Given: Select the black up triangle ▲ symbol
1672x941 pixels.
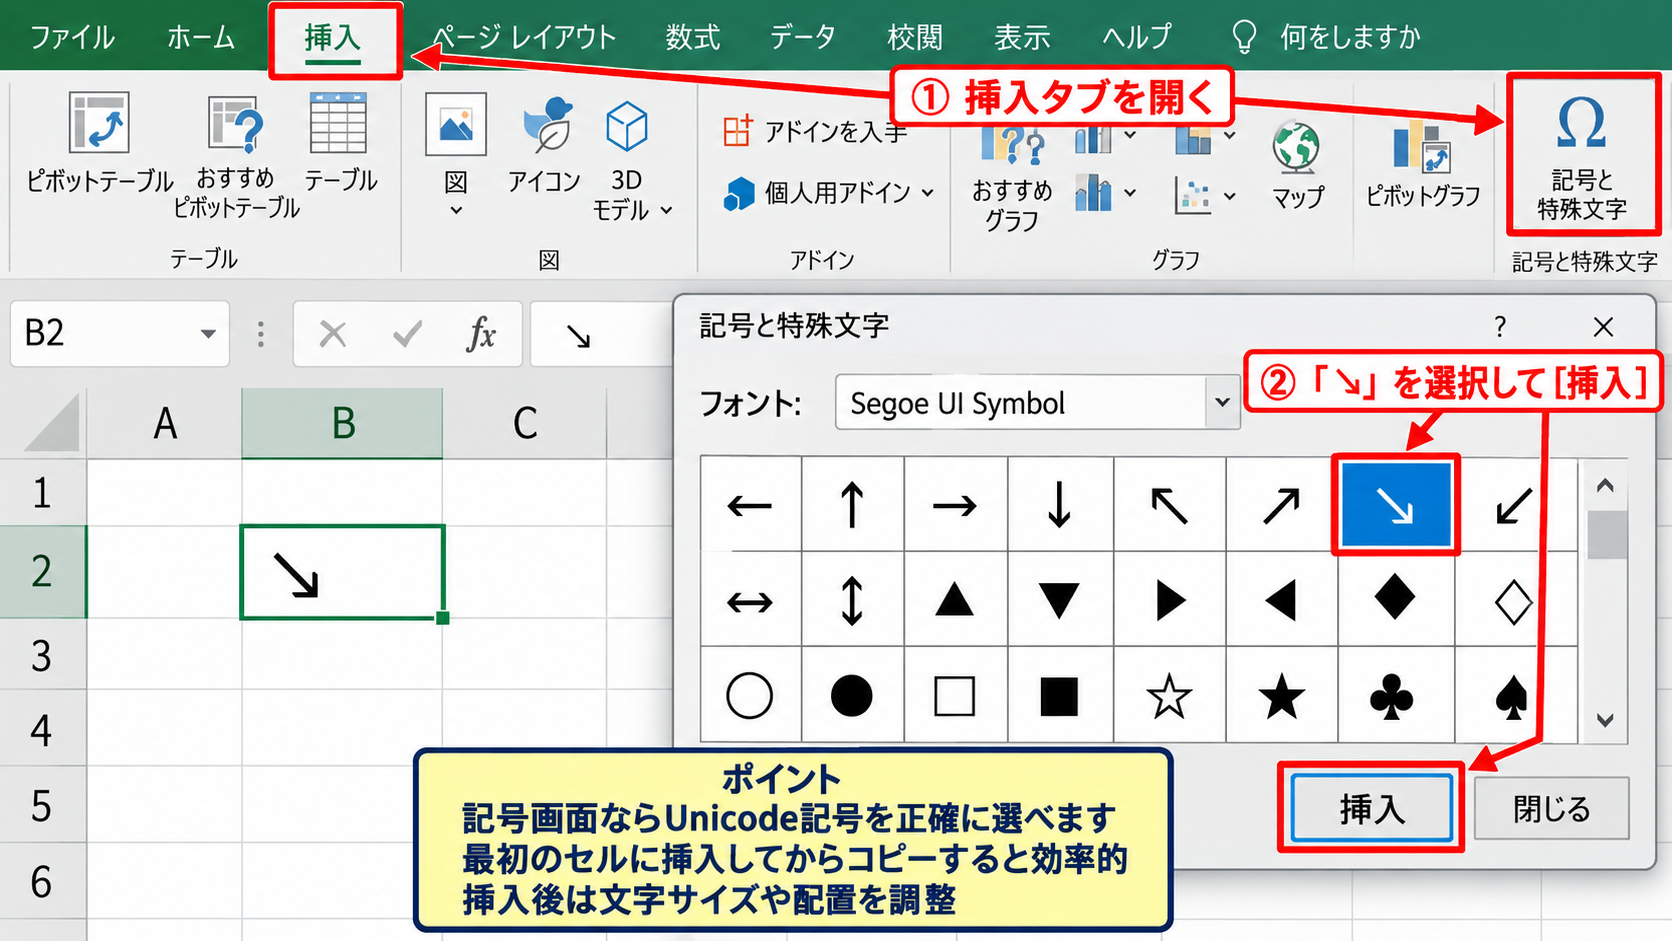Looking at the screenshot, I should pyautogui.click(x=955, y=601).
